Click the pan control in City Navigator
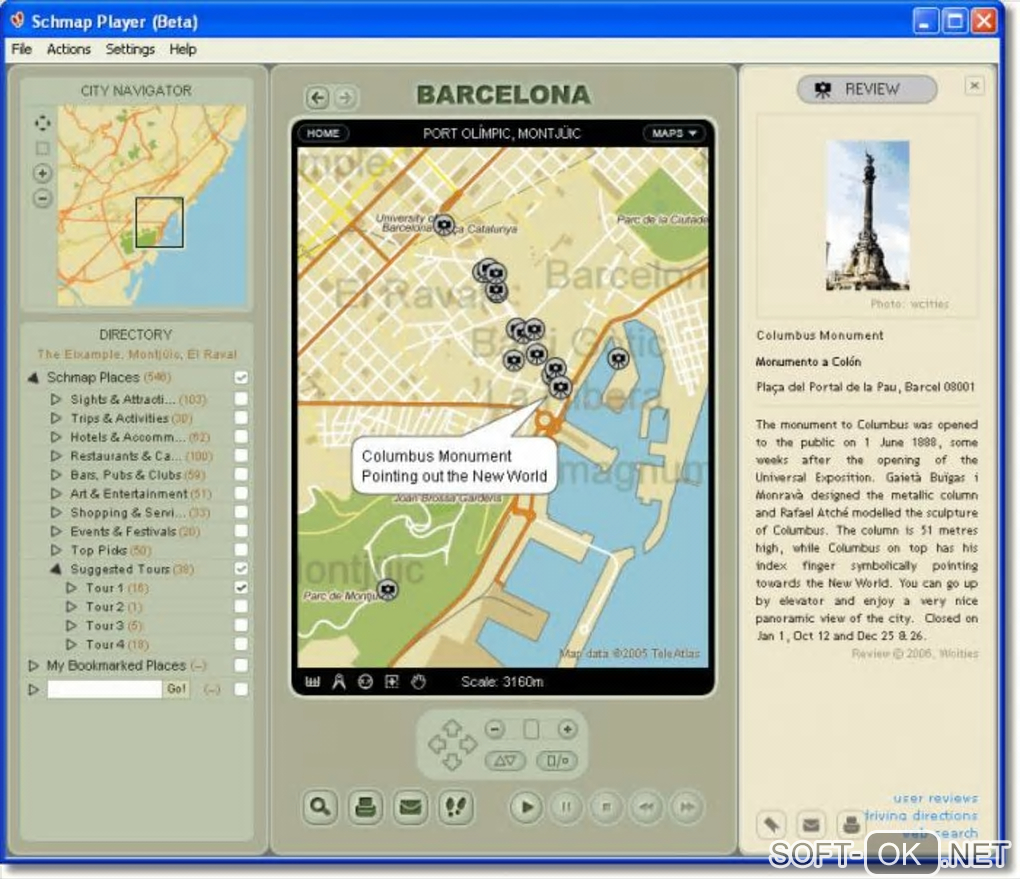Image resolution: width=1020 pixels, height=879 pixels. (x=42, y=123)
